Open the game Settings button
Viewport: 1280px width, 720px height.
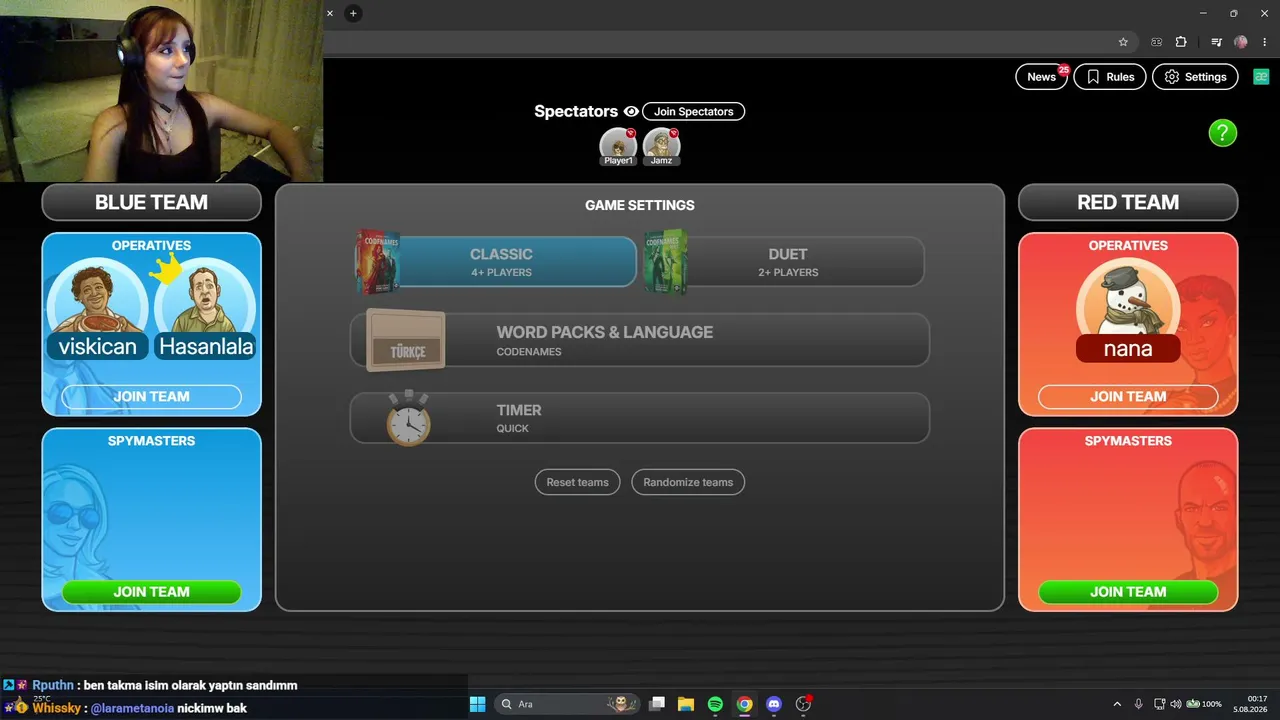[x=1196, y=77]
